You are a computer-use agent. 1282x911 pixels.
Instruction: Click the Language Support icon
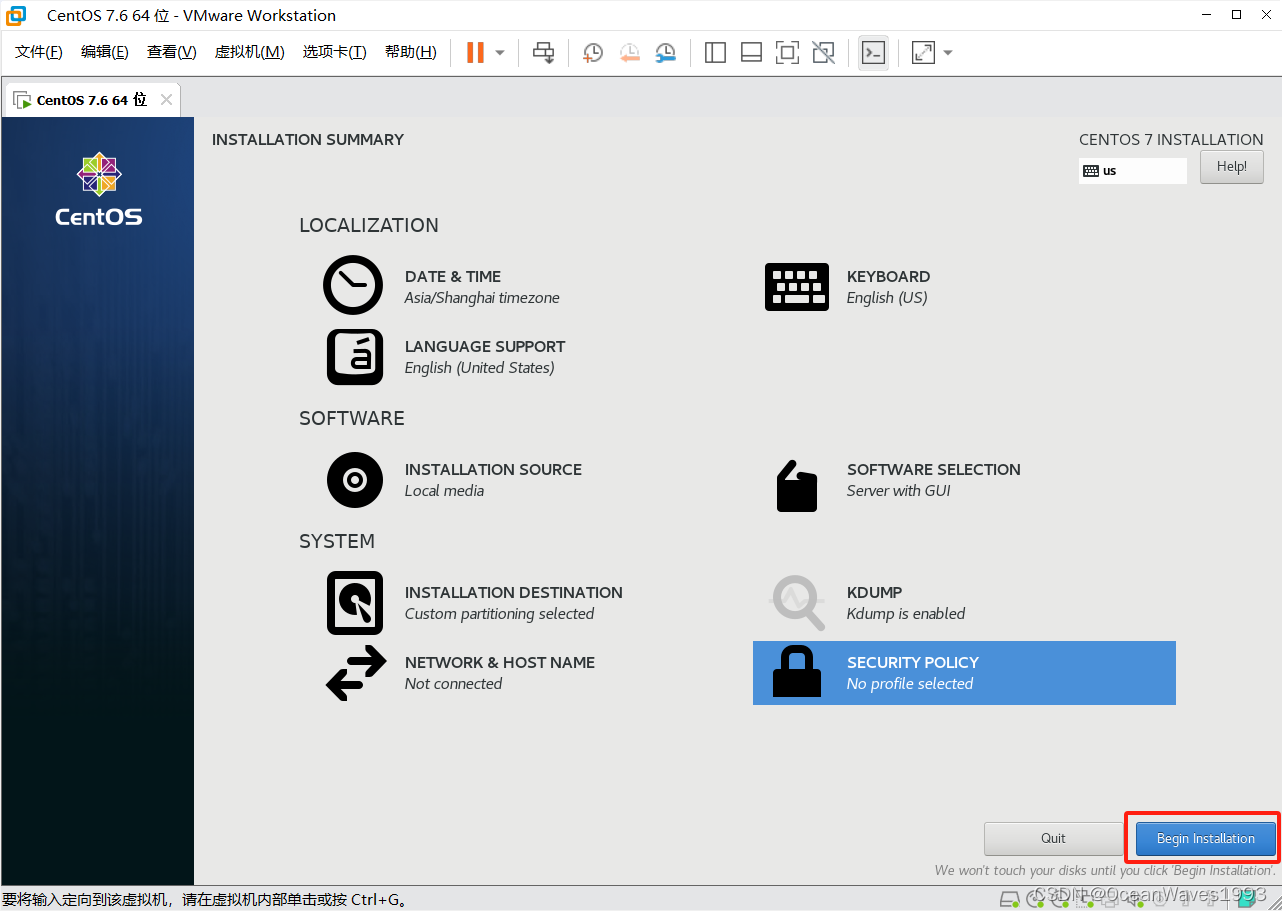pos(355,357)
